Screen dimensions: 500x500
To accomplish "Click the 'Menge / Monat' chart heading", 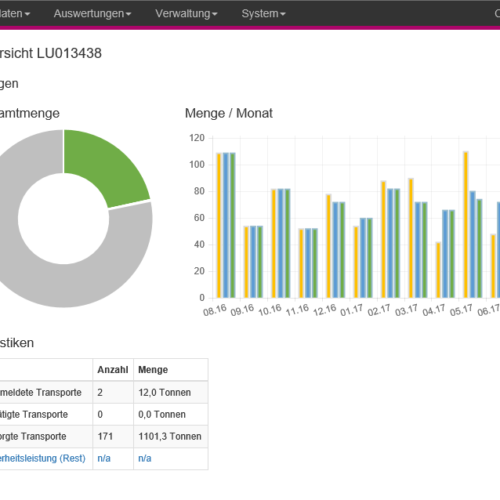I will pos(229,113).
